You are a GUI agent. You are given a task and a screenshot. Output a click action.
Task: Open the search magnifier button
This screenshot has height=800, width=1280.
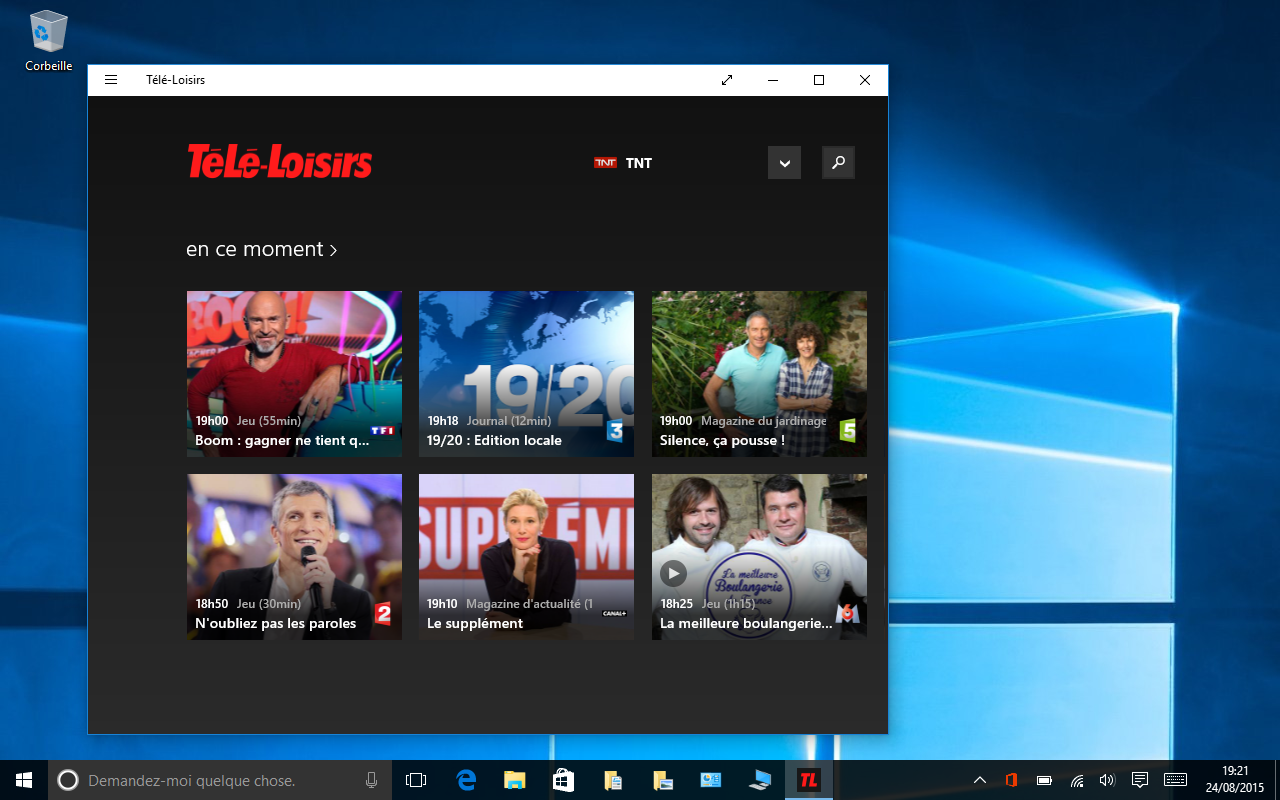click(838, 163)
